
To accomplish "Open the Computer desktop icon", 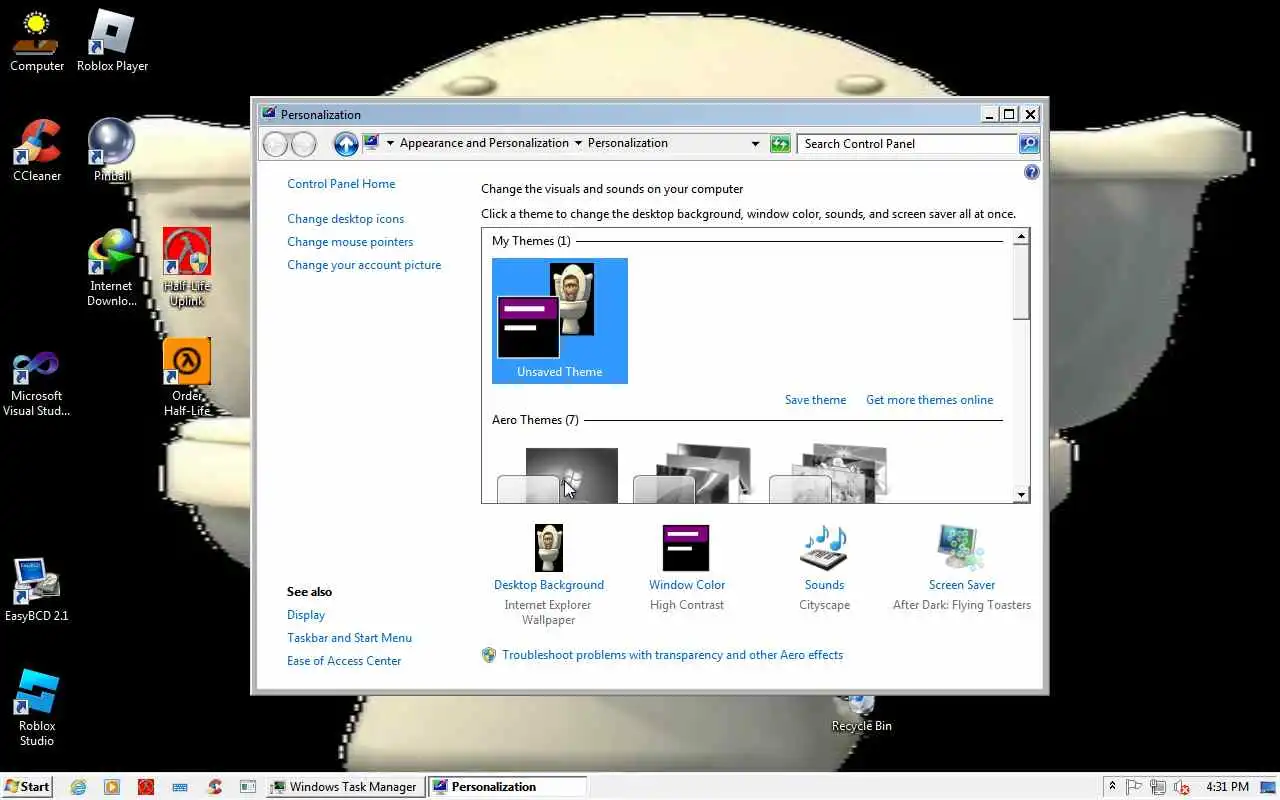I will (x=37, y=41).
